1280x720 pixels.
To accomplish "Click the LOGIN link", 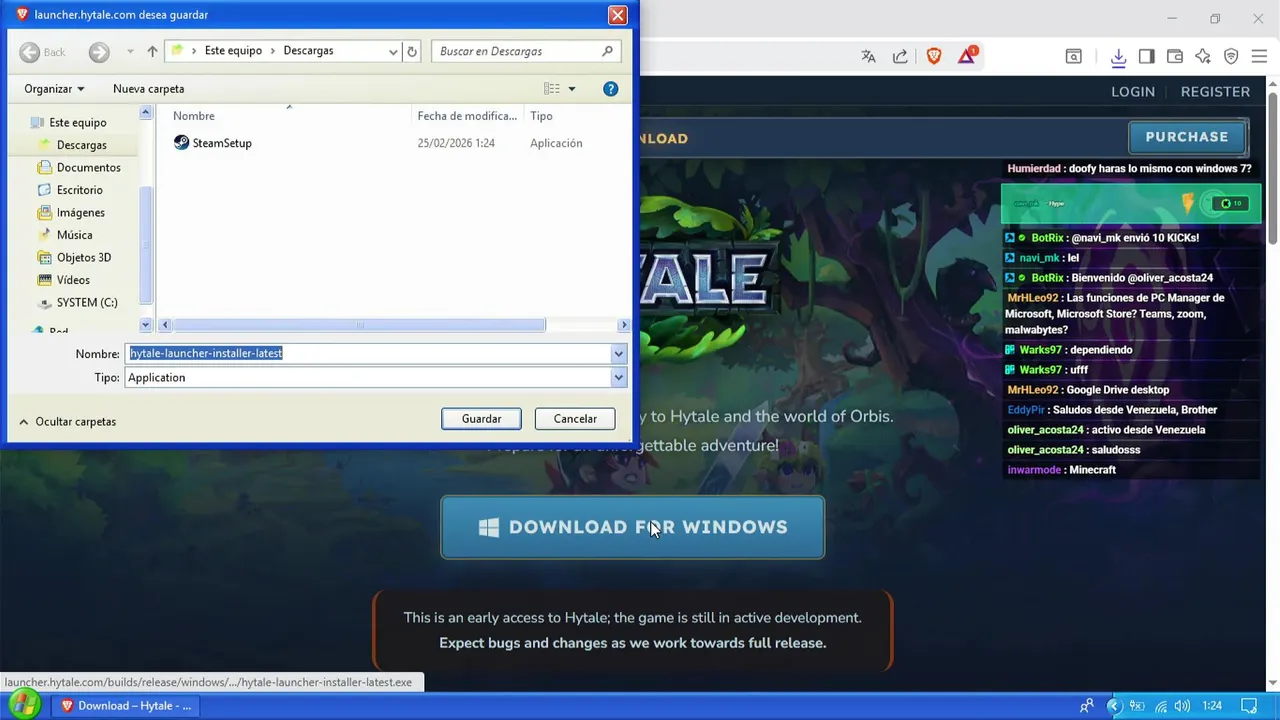I will 1133,91.
